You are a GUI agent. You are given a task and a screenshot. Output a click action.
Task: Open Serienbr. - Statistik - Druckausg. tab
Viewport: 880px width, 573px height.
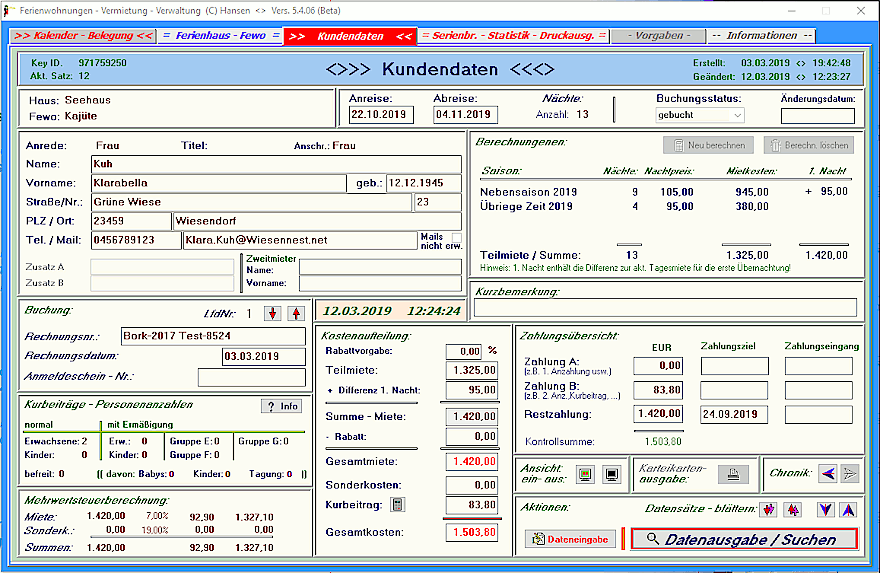point(514,36)
